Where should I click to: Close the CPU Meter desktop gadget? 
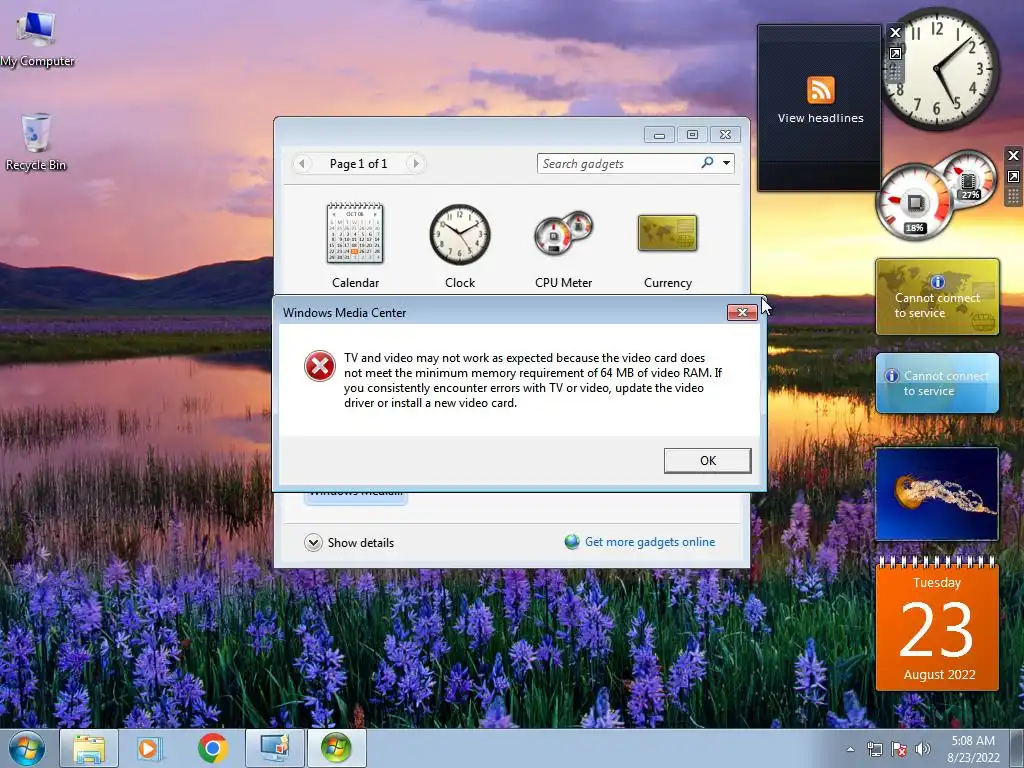point(1013,155)
